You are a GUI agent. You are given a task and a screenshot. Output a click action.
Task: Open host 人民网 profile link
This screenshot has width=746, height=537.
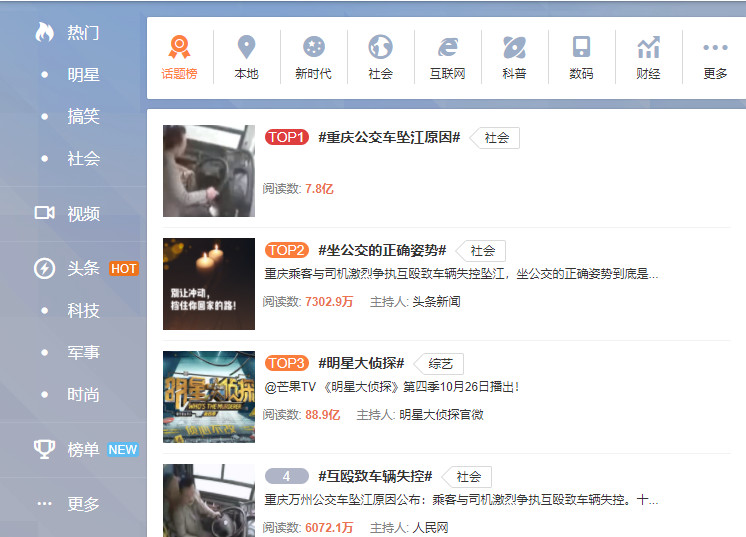click(x=430, y=527)
